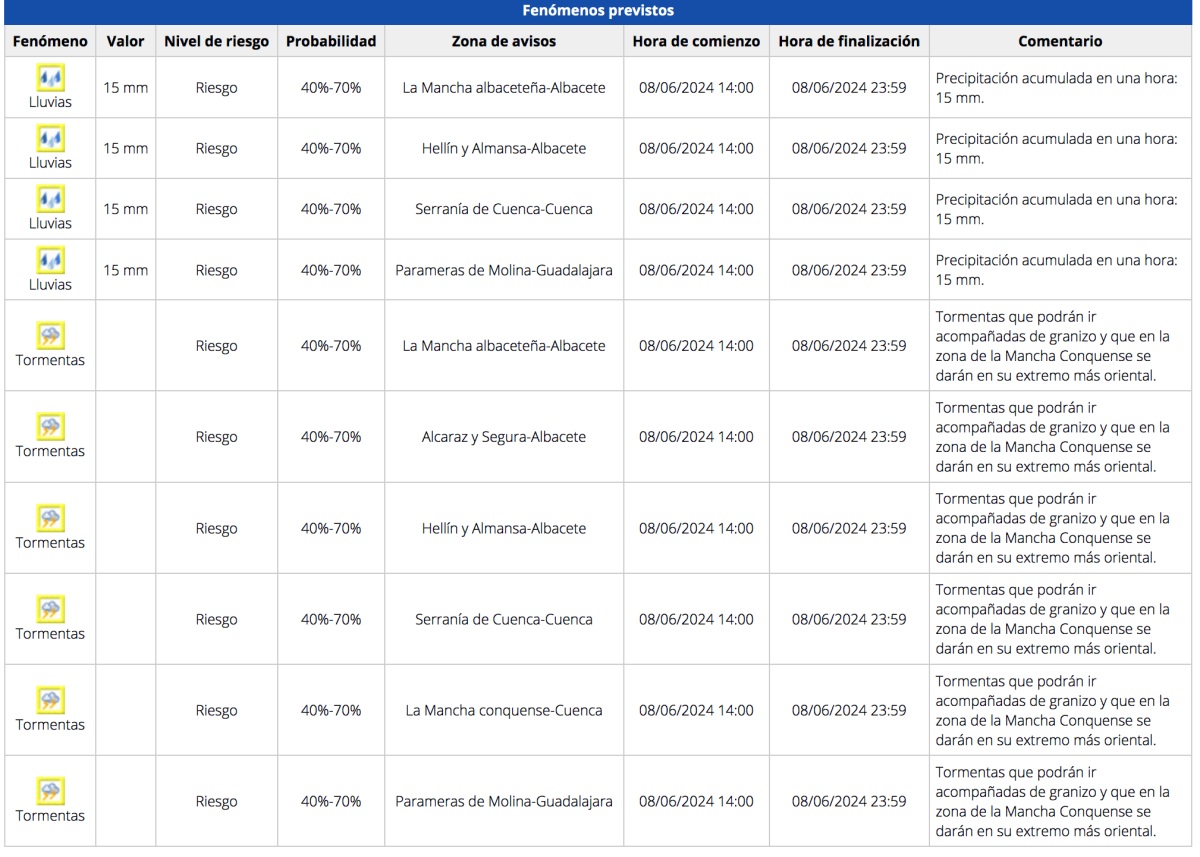Click the Lluvias icon for Parameras de Molina-Guadalajara

pyautogui.click(x=50, y=261)
